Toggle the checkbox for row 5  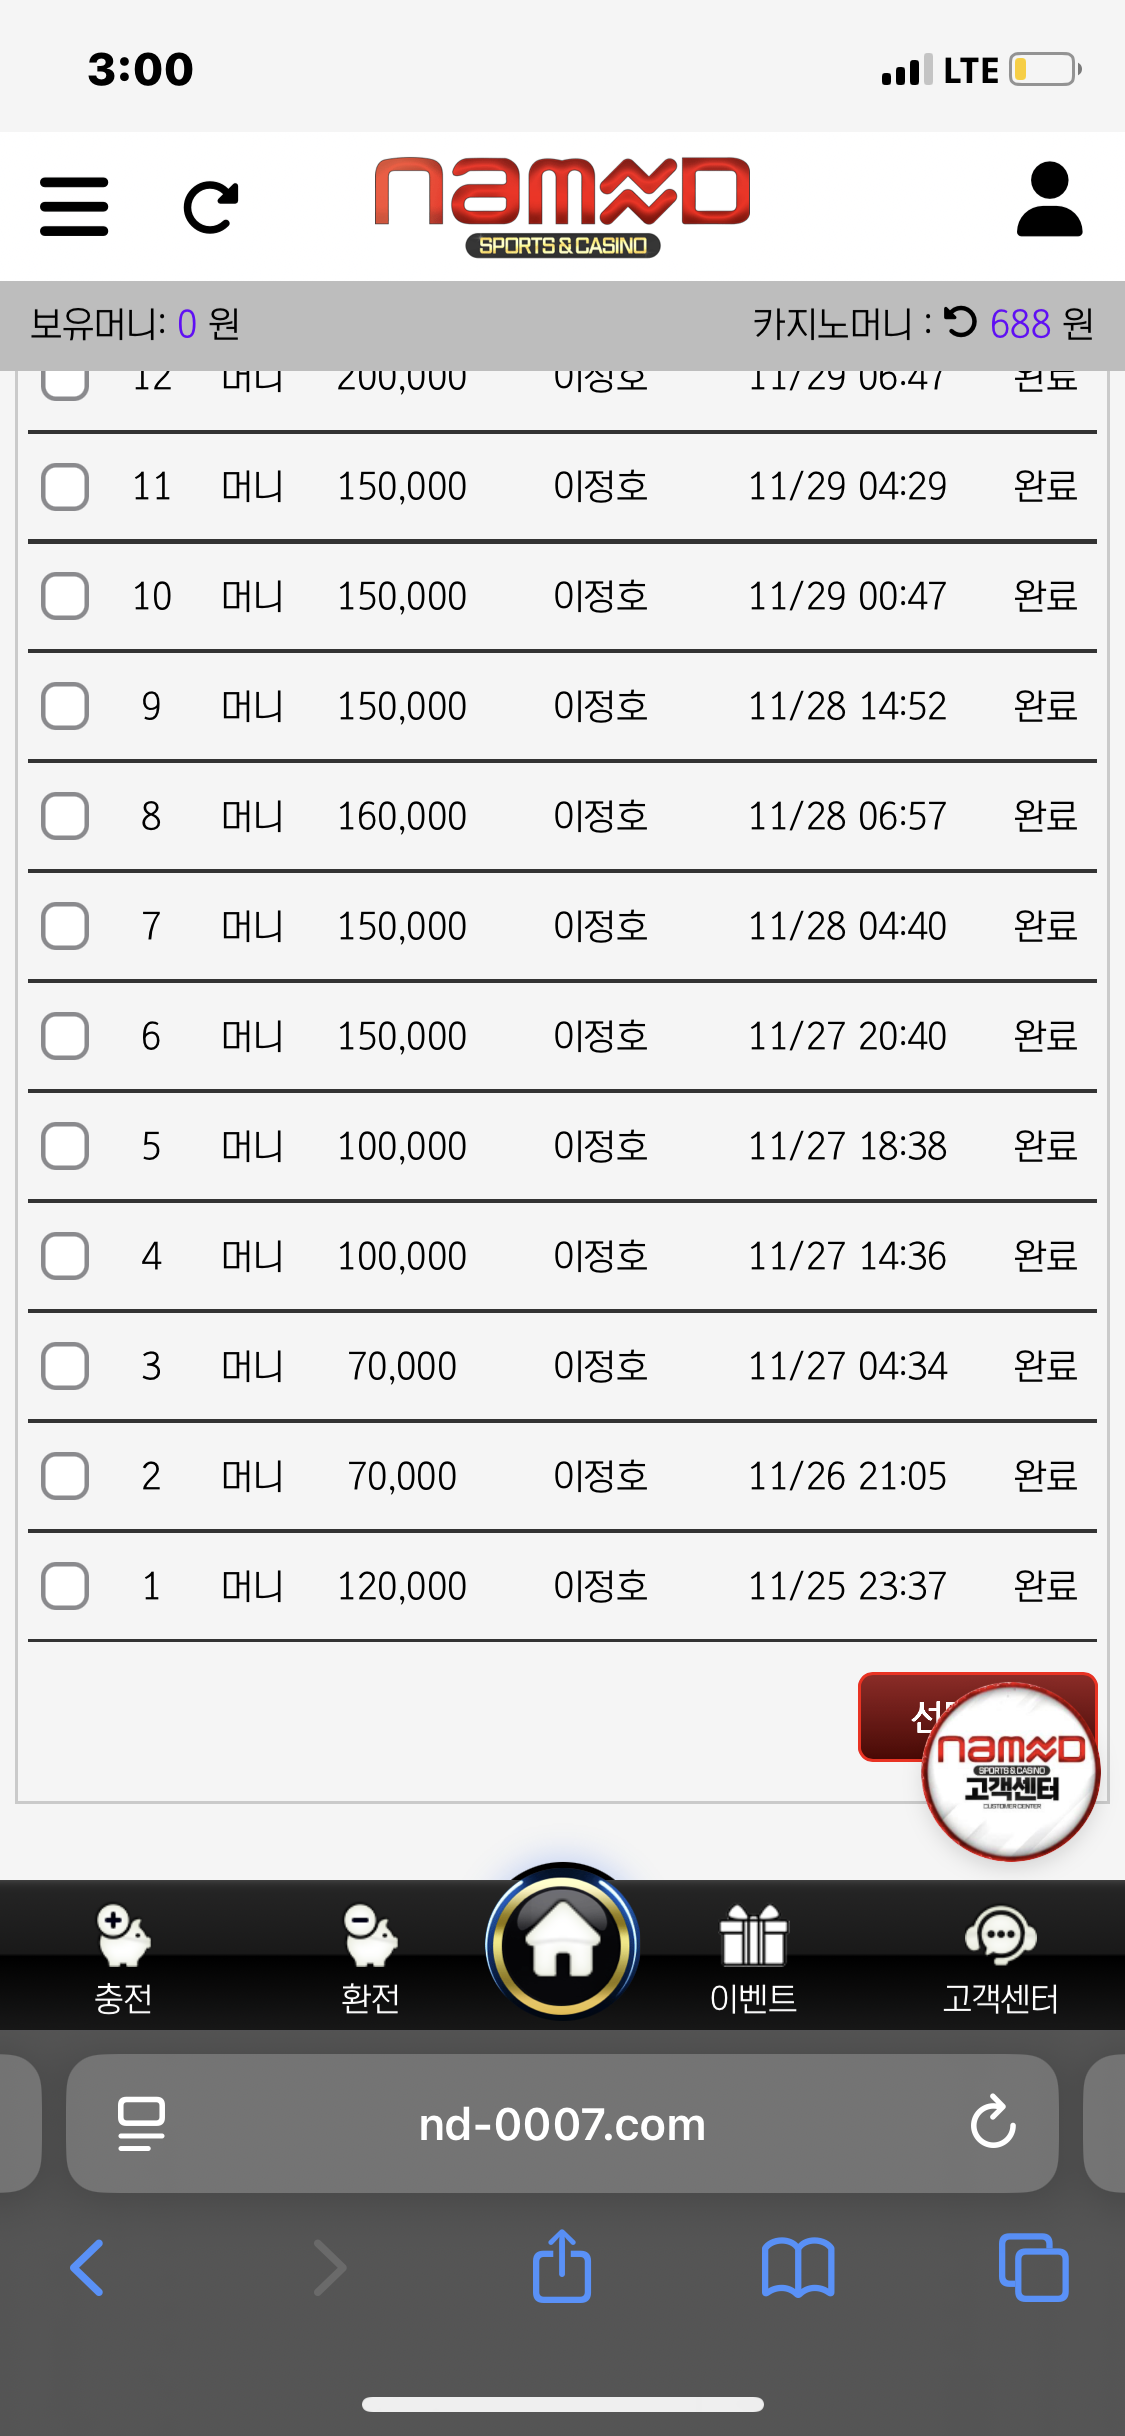tap(65, 1146)
